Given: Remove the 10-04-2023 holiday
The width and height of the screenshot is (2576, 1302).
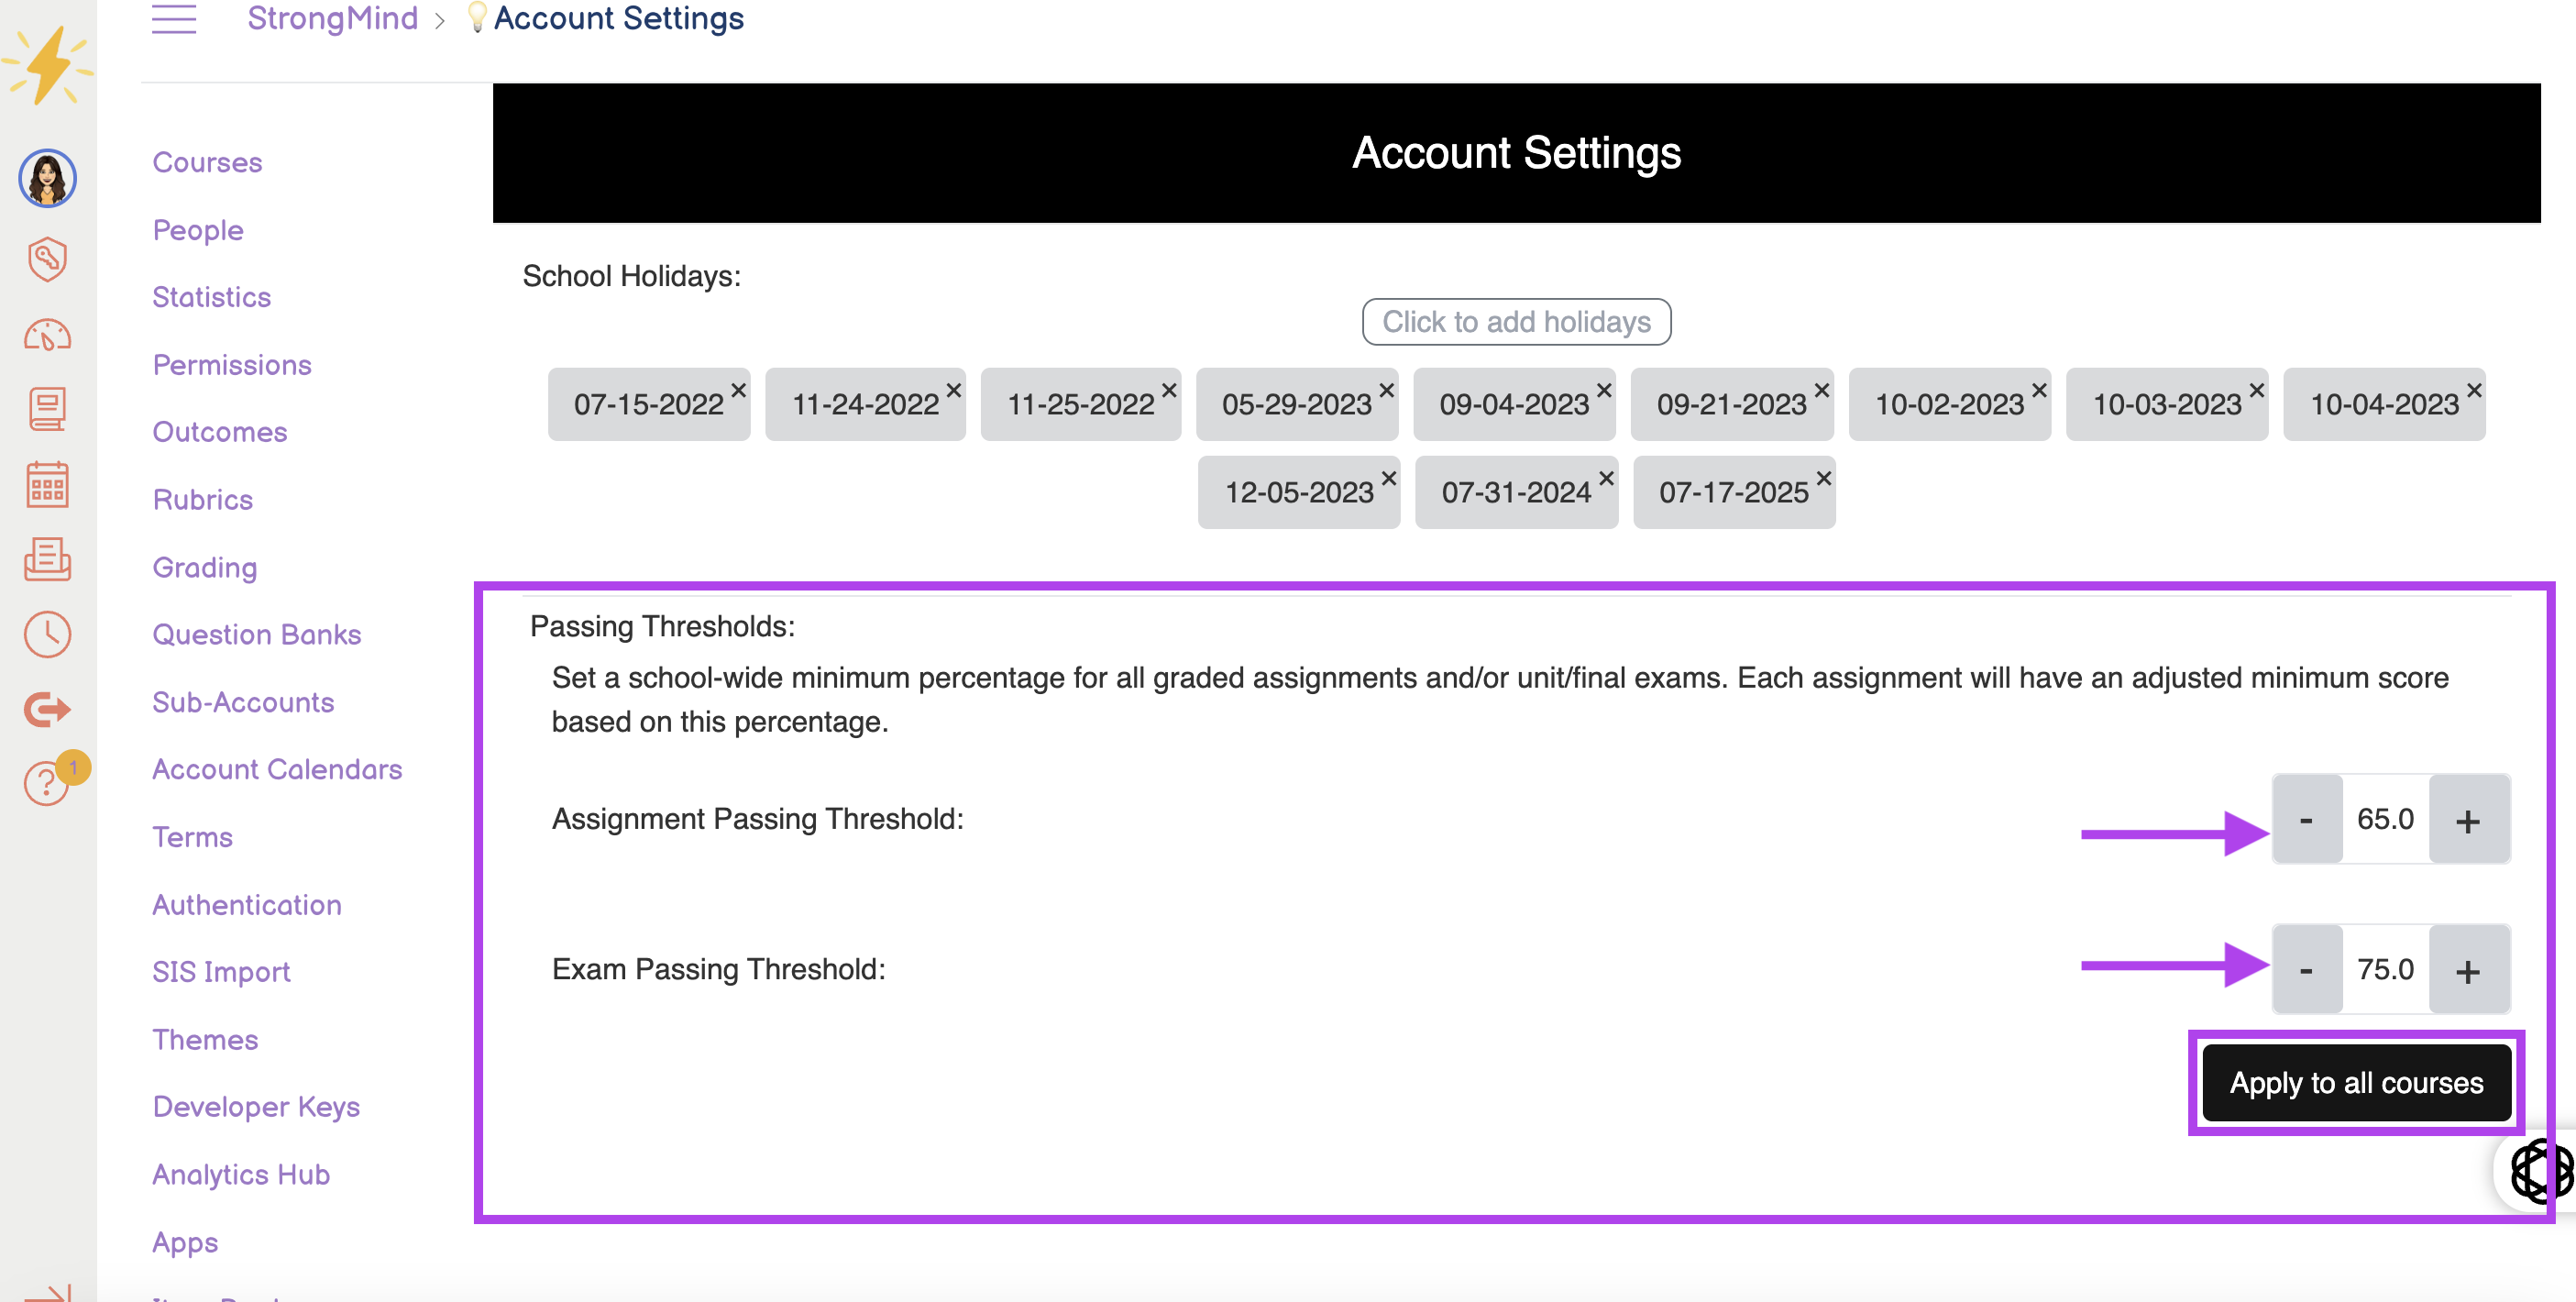Looking at the screenshot, I should pyautogui.click(x=2473, y=390).
